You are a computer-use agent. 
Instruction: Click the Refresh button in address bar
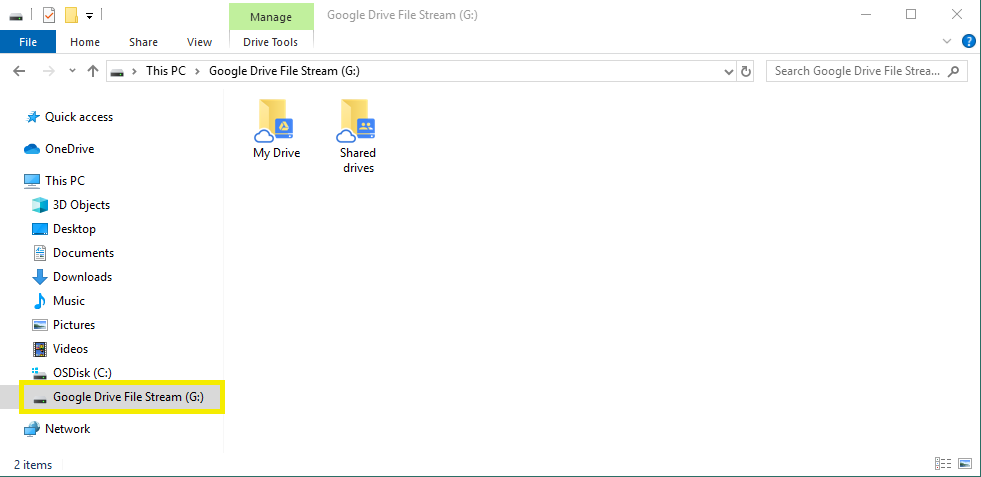point(746,71)
